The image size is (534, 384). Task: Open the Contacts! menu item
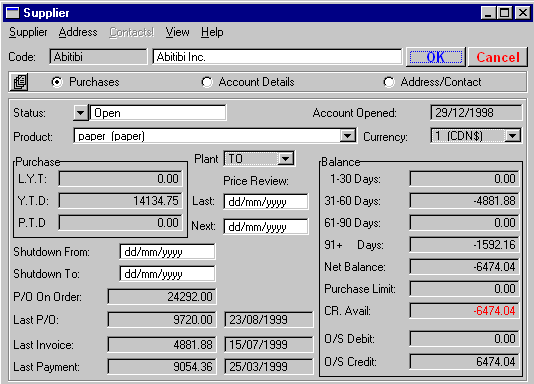pos(131,32)
